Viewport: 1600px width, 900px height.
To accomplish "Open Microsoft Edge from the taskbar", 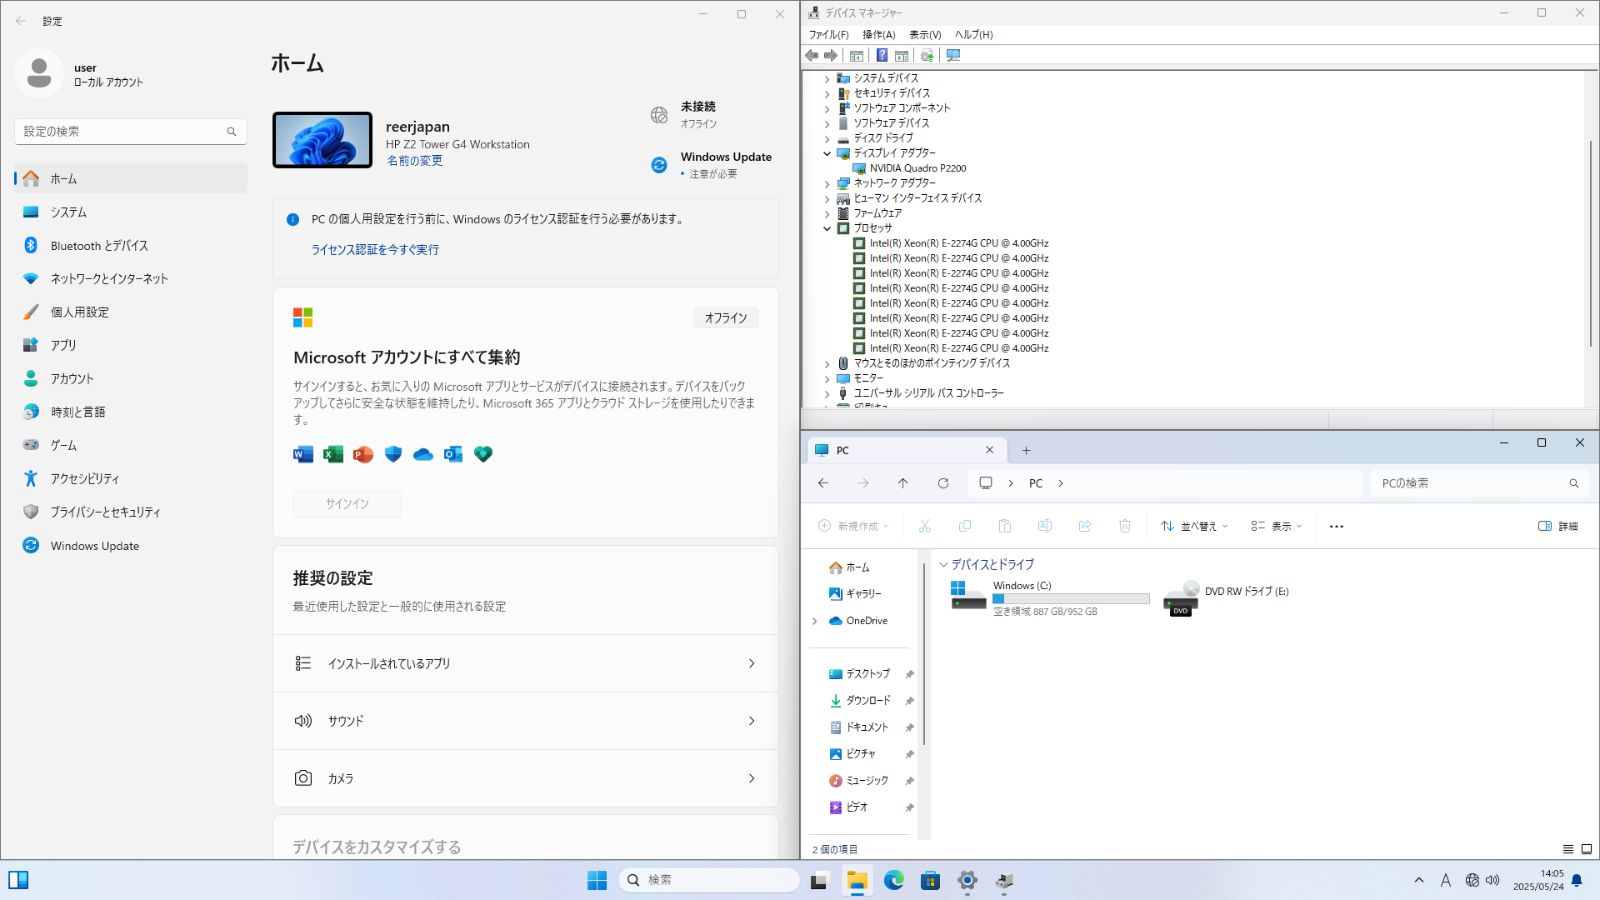I will [x=894, y=880].
